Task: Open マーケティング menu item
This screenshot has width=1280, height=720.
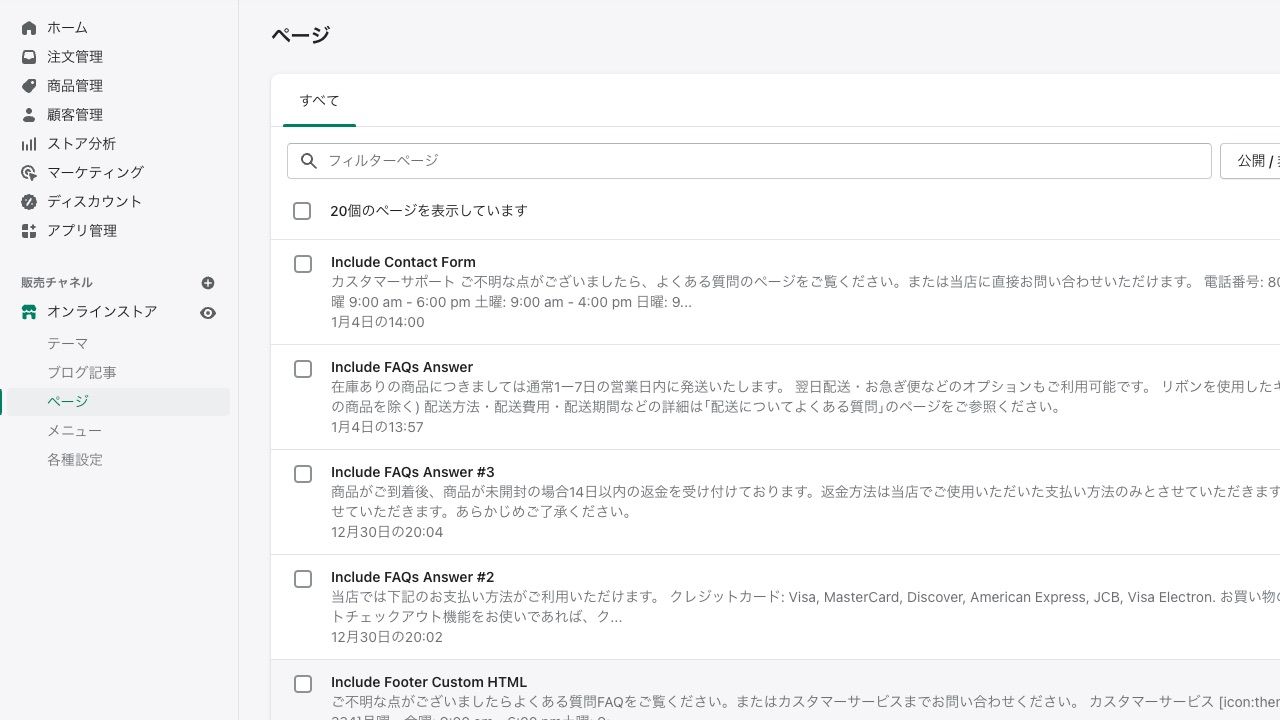Action: 95,173
